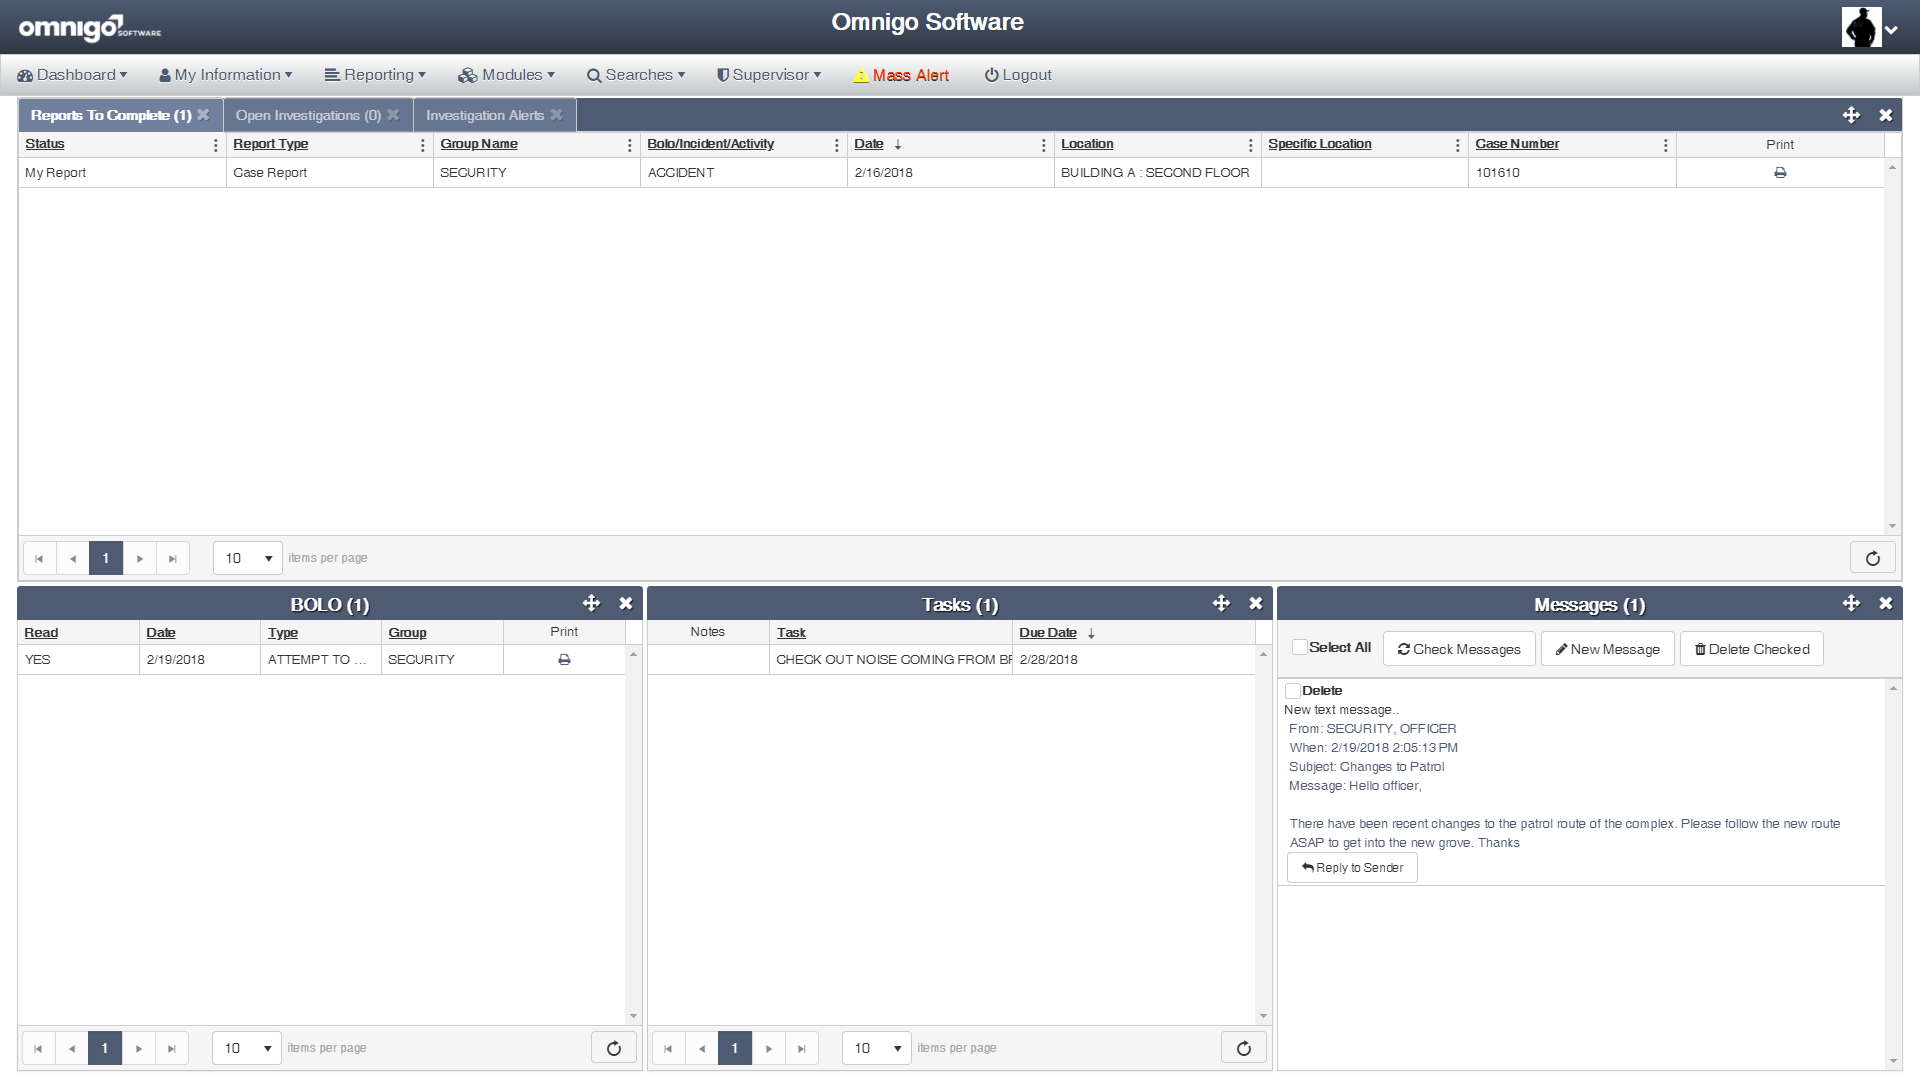Click the New Message button
Image resolution: width=1920 pixels, height=1080 pixels.
coord(1607,649)
